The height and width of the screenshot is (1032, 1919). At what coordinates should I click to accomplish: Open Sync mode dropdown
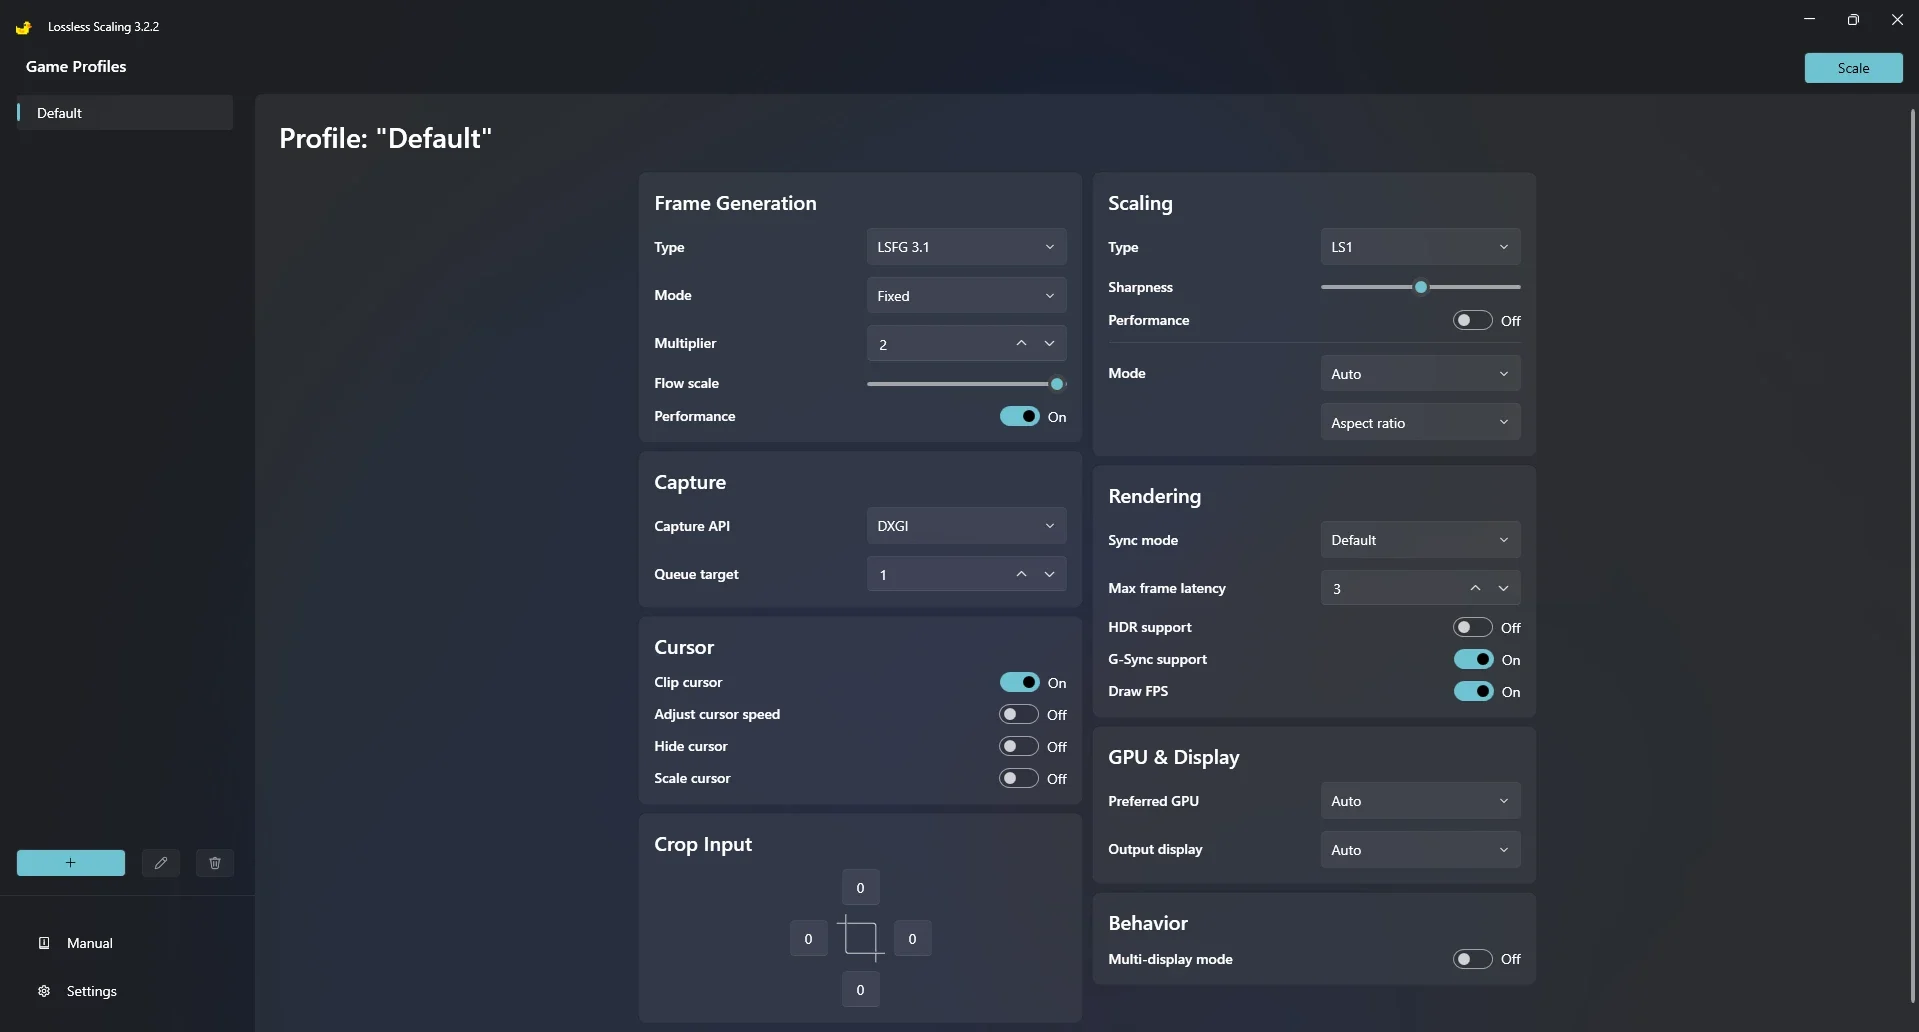pos(1420,540)
